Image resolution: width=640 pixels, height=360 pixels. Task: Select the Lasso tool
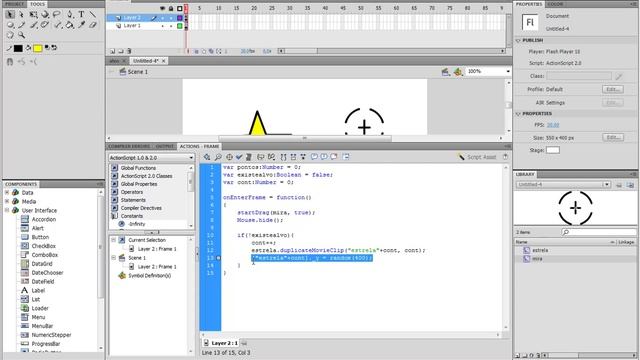tap(57, 14)
